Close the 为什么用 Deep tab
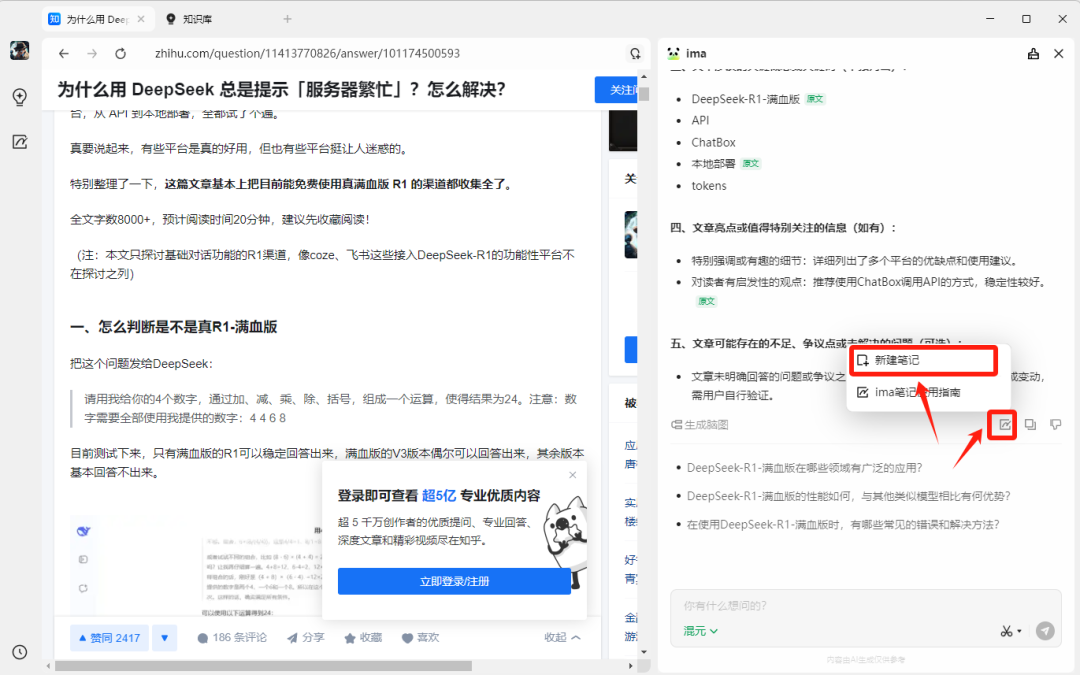Viewport: 1080px width, 675px height. tap(141, 19)
